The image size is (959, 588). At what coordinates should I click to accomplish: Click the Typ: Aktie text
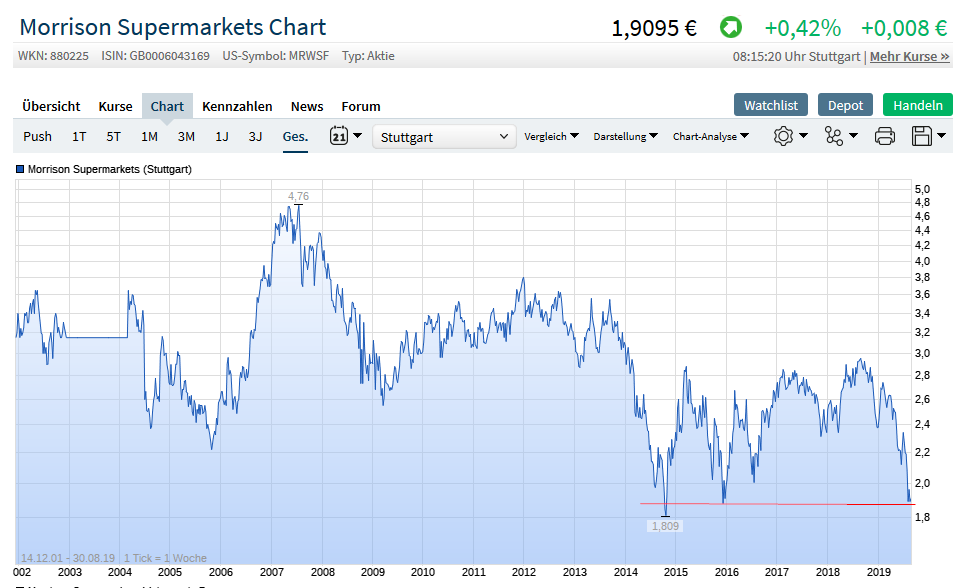pyautogui.click(x=368, y=56)
